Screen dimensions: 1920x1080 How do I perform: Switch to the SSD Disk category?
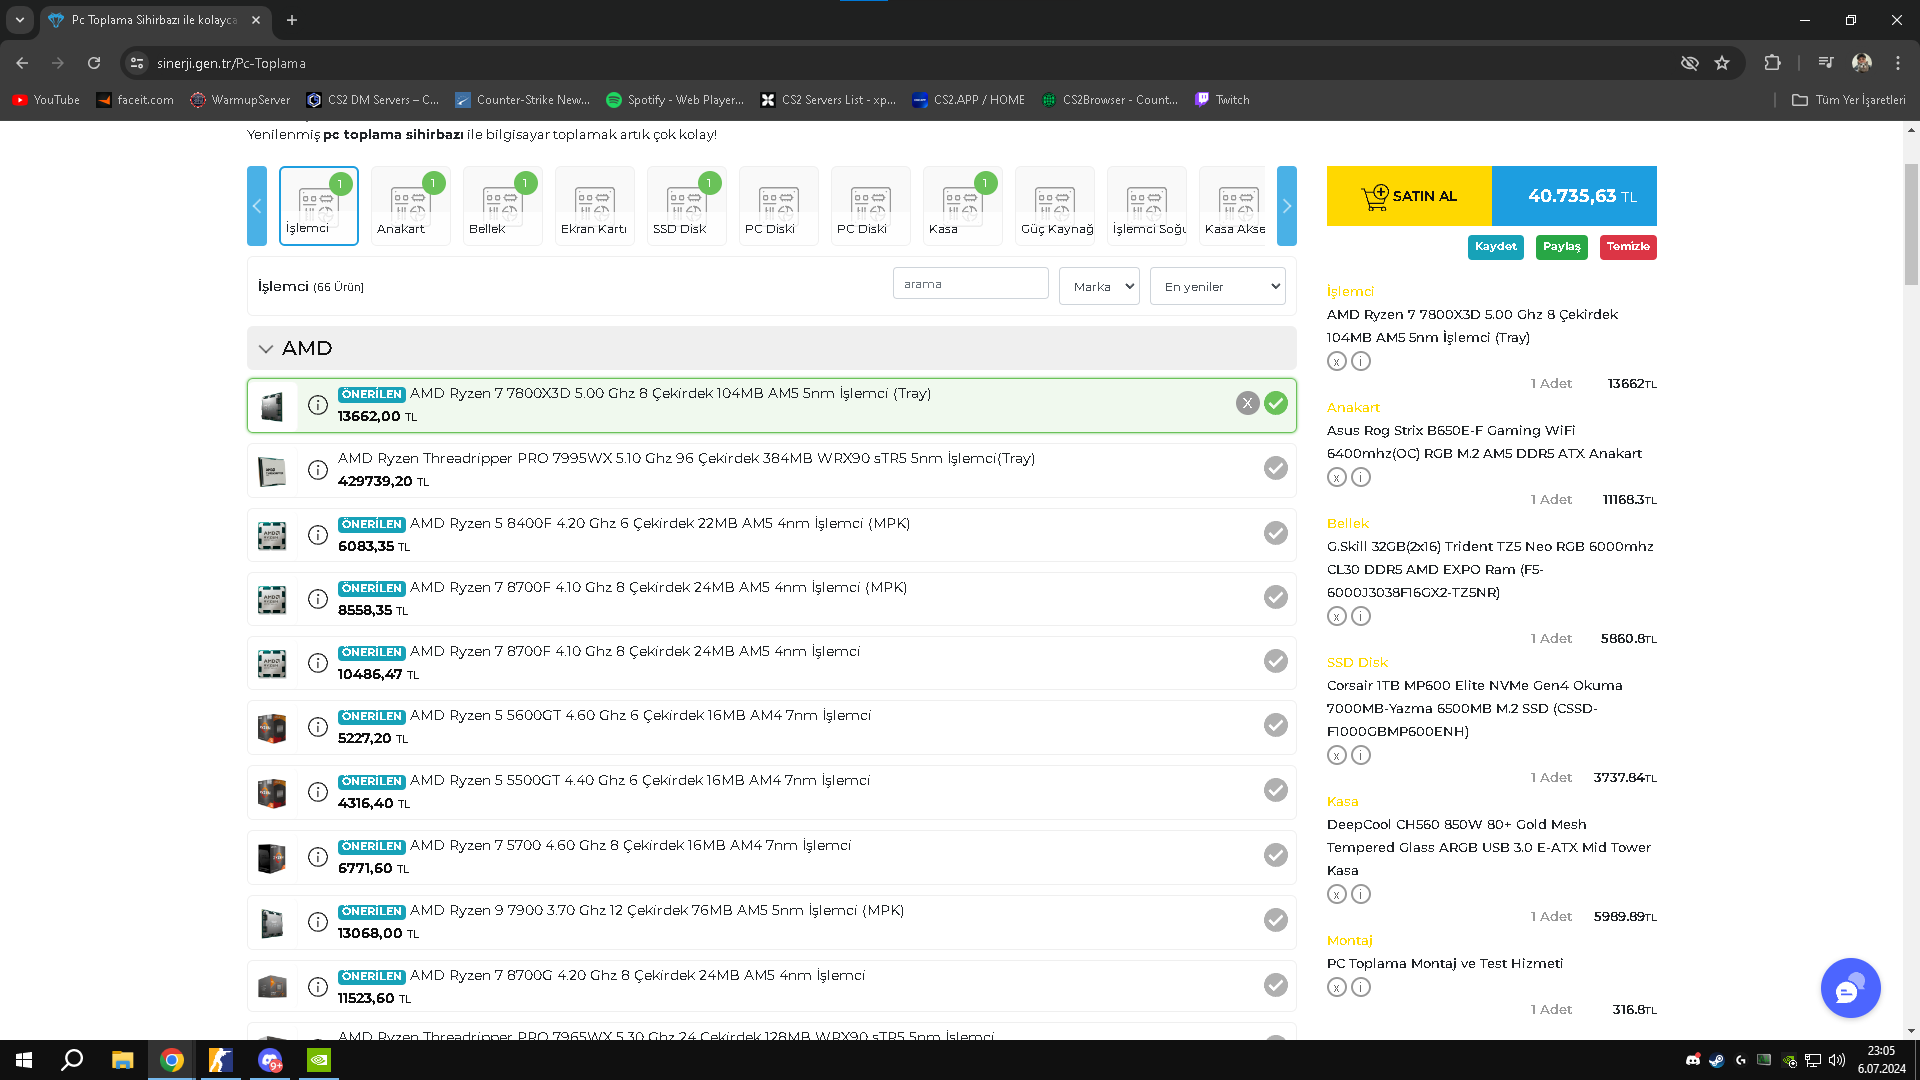click(x=686, y=206)
